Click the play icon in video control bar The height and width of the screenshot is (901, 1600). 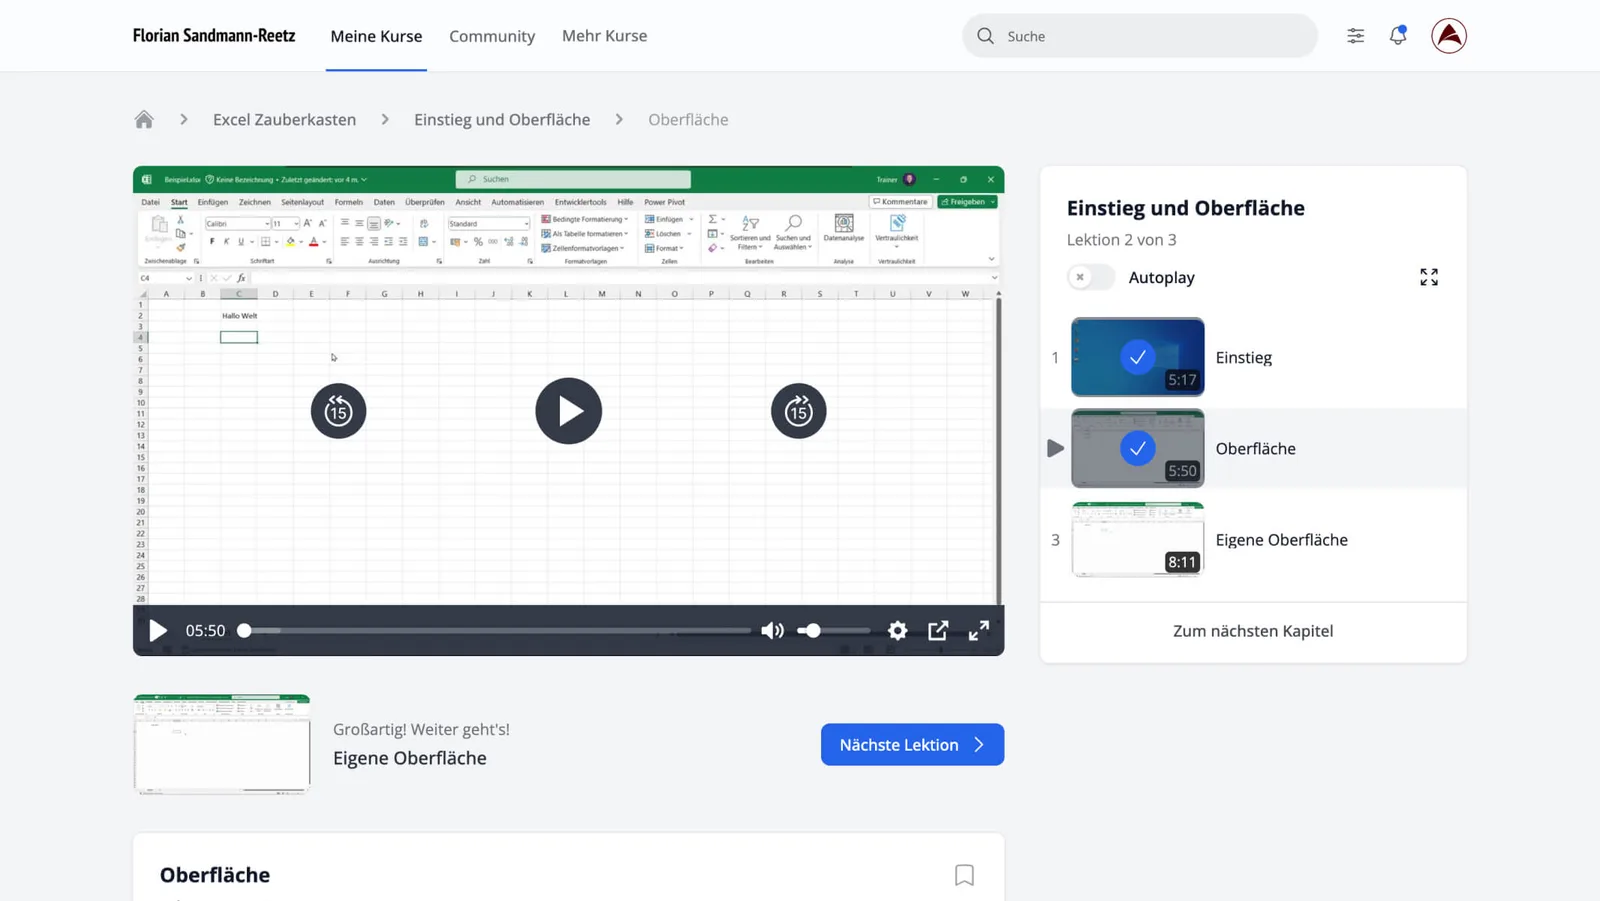point(158,631)
